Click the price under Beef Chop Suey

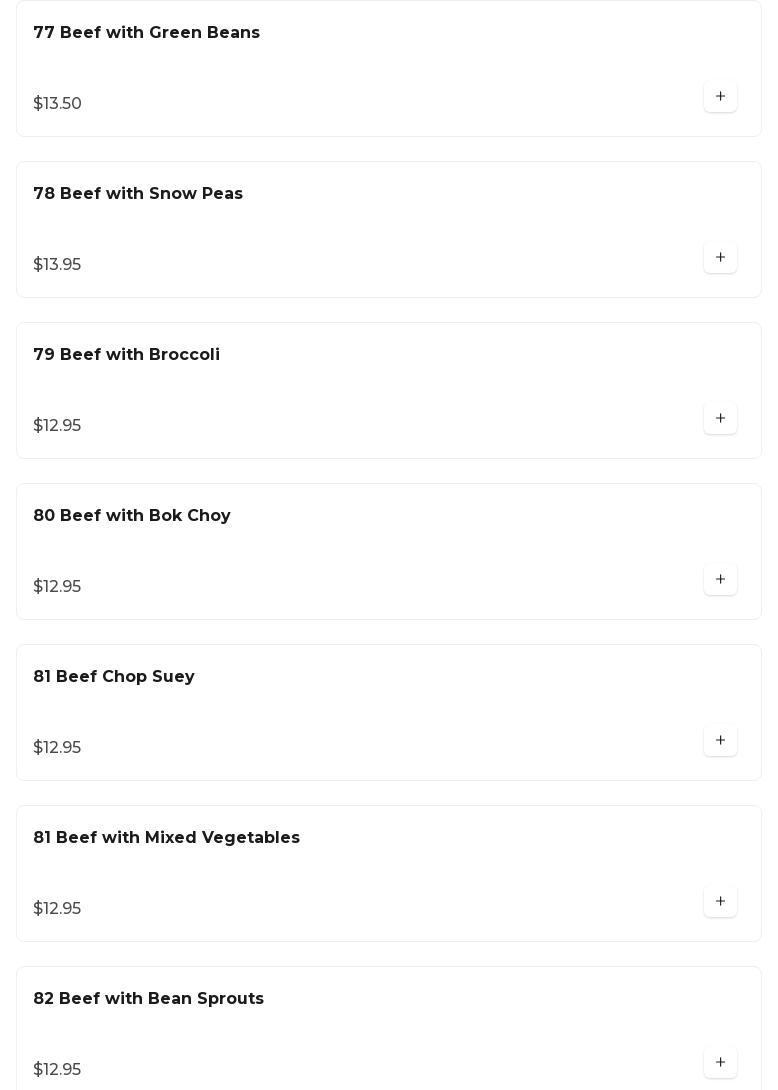(57, 748)
